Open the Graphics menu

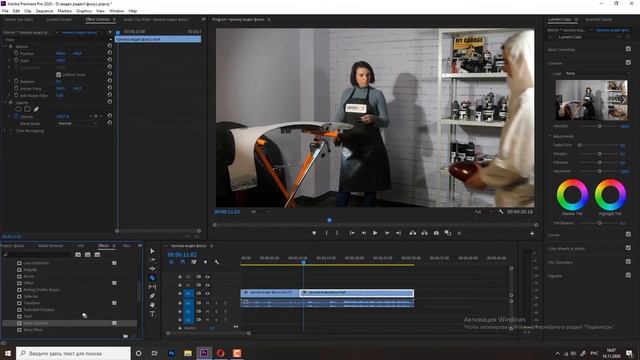point(84,11)
